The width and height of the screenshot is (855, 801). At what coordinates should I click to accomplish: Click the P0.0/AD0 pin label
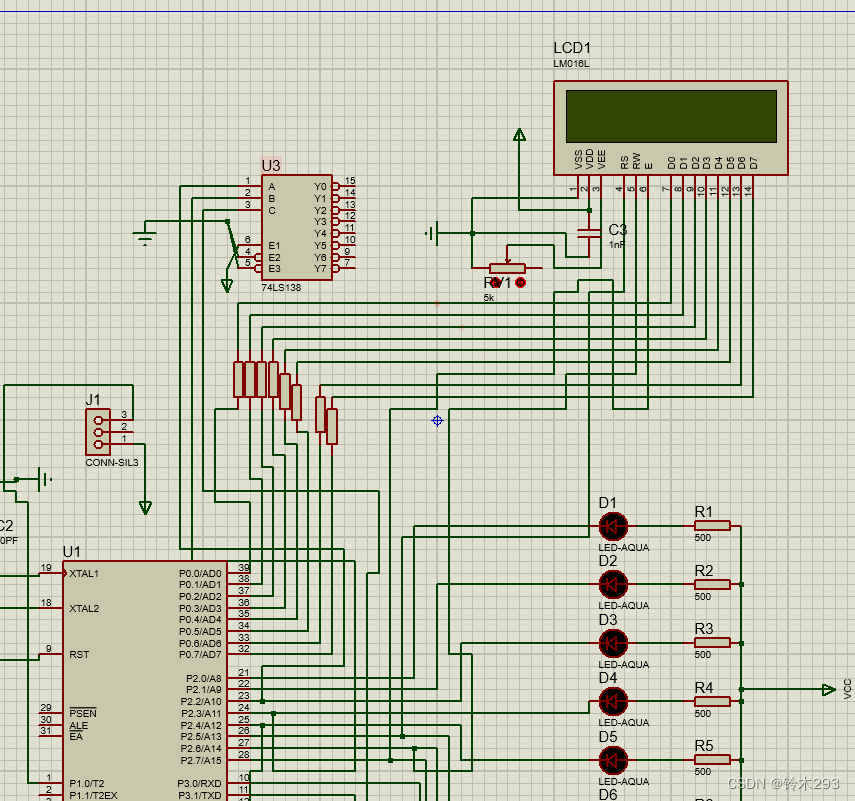[200, 574]
